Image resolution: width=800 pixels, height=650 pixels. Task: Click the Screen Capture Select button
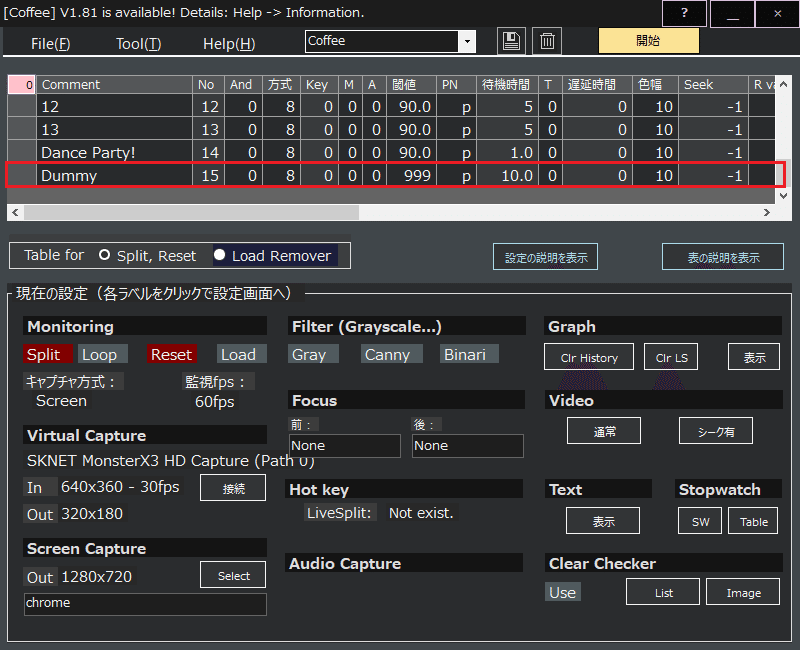pos(233,575)
